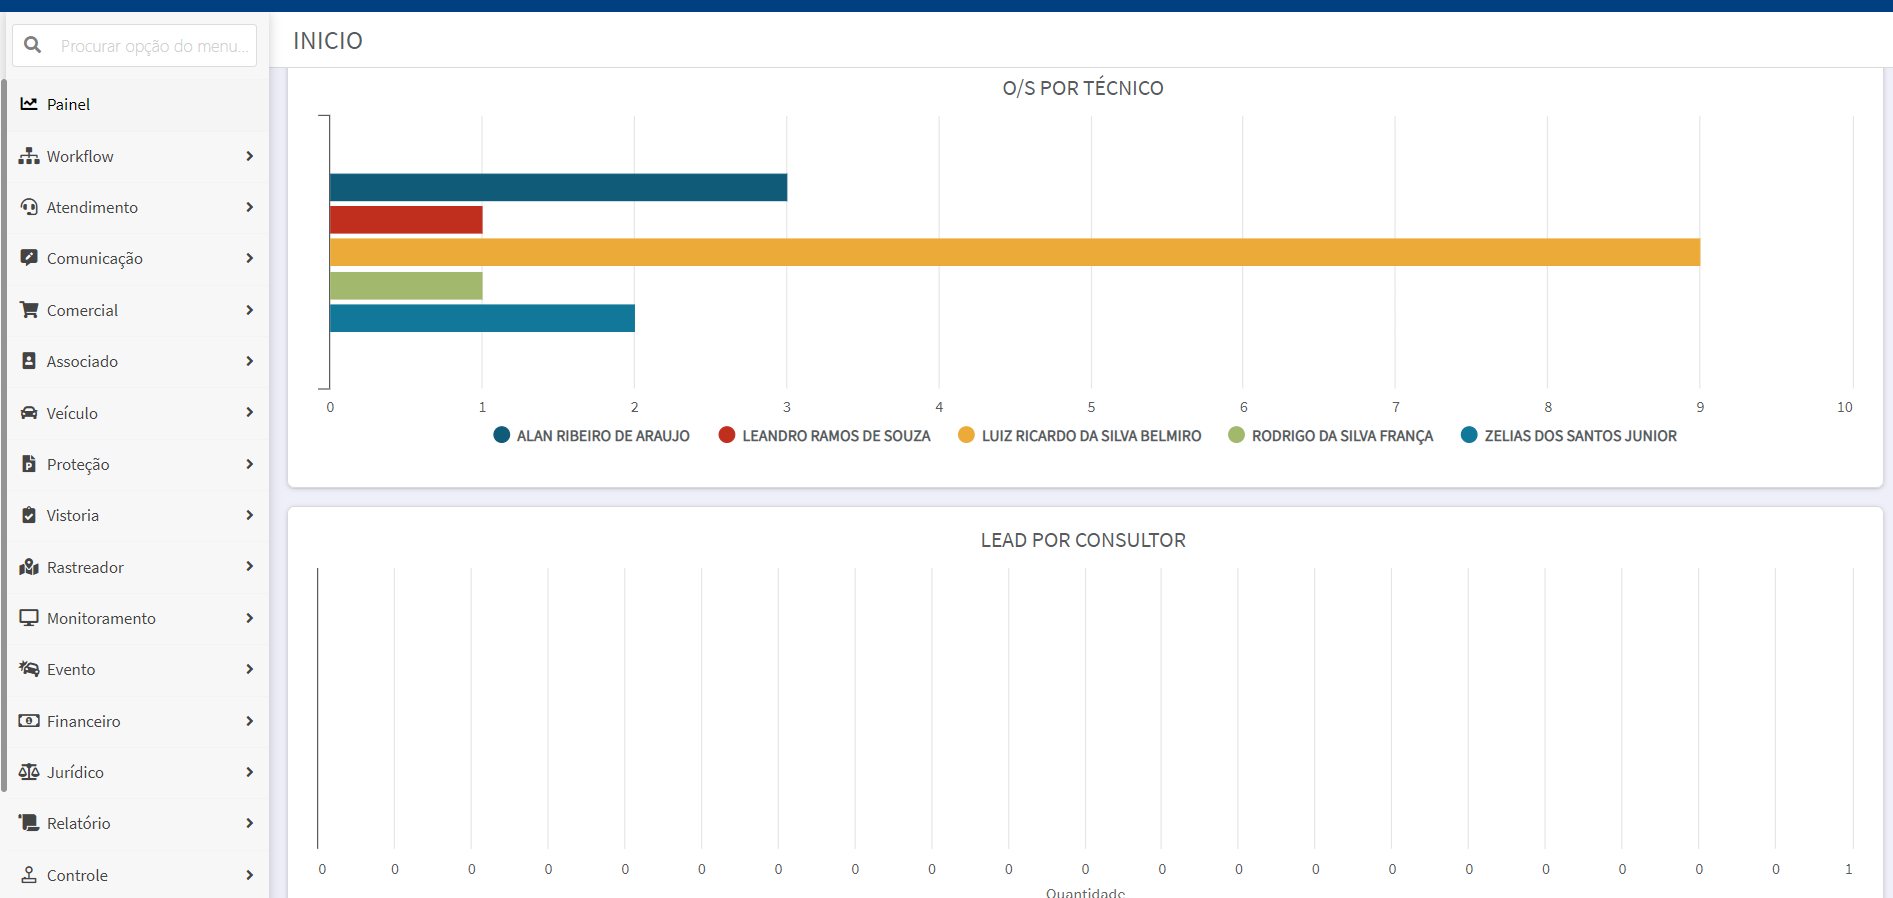Click the red bar in the chart
This screenshot has width=1893, height=898.
tap(406, 220)
